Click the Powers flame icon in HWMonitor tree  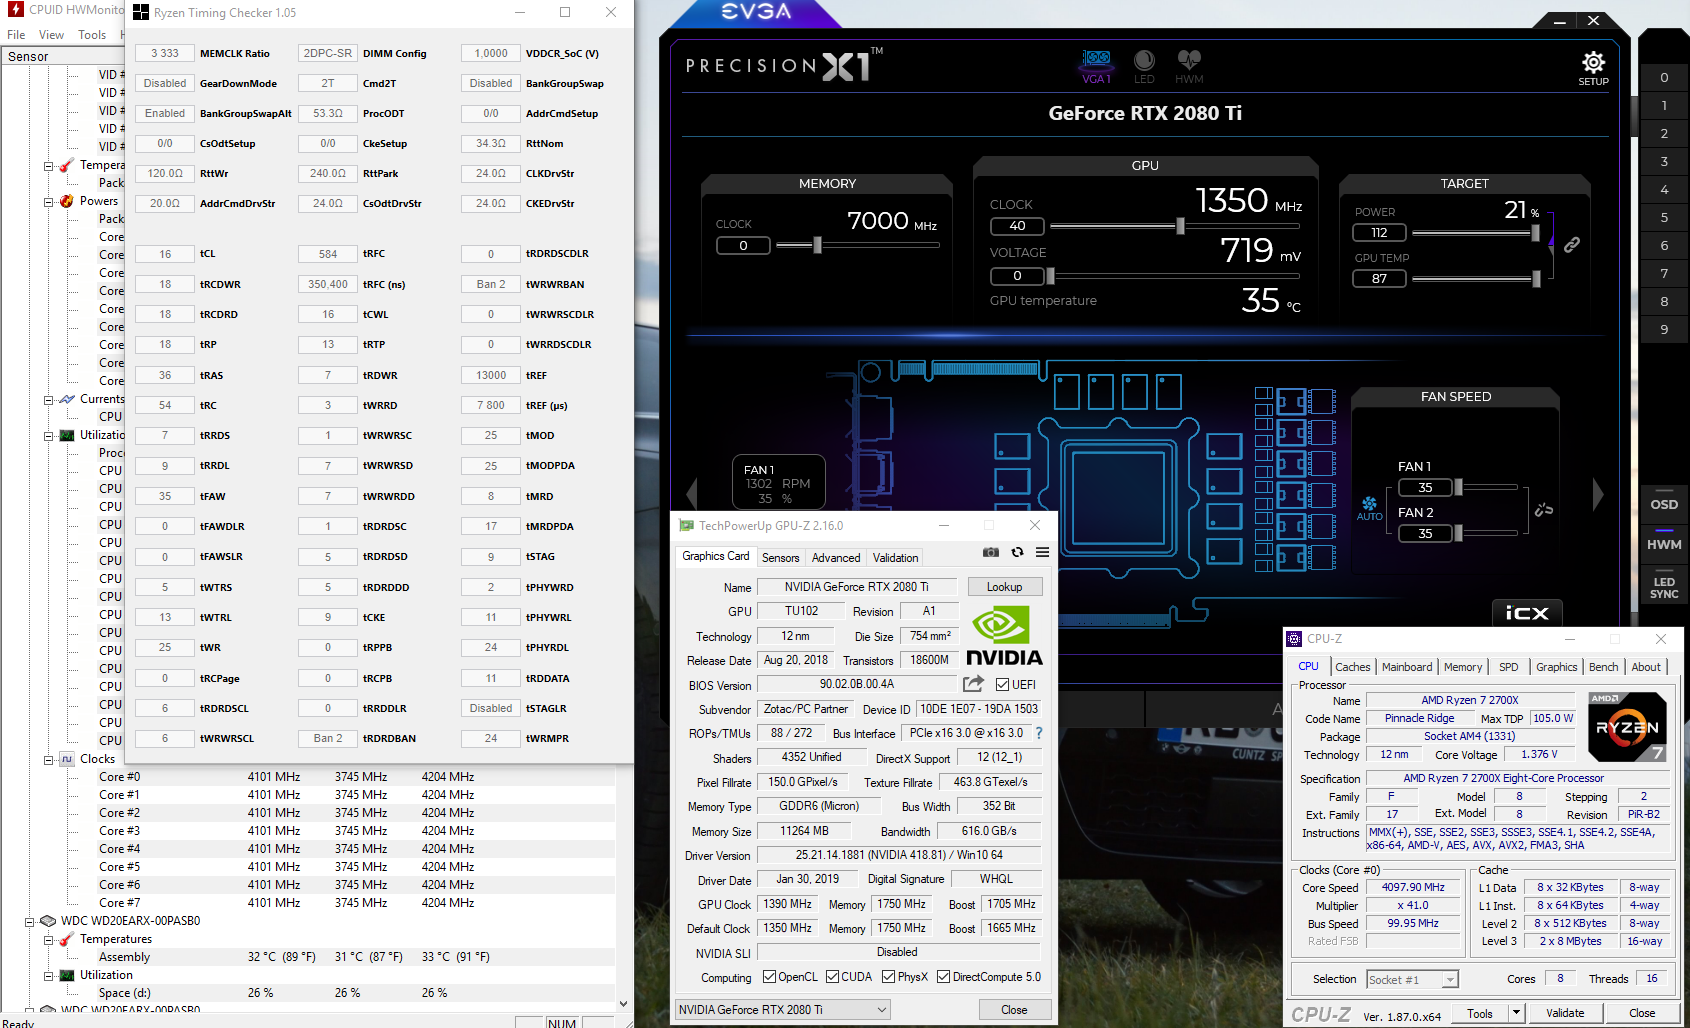point(67,201)
